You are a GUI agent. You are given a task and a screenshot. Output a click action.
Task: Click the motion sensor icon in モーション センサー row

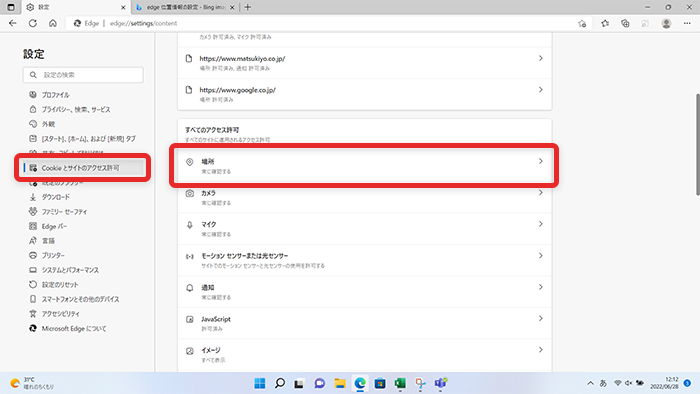point(190,256)
